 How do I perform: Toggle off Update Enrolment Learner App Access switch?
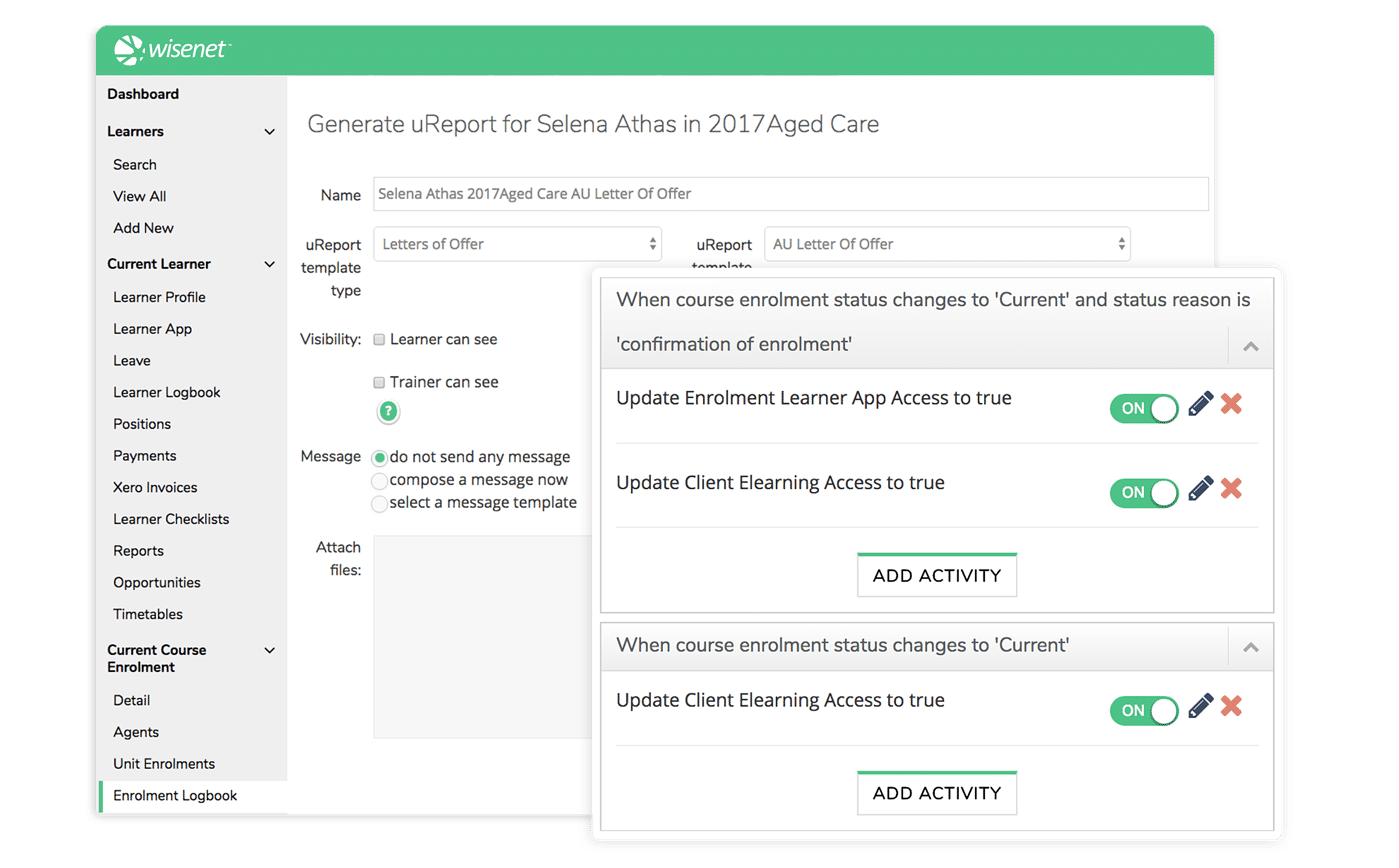[x=1144, y=408]
